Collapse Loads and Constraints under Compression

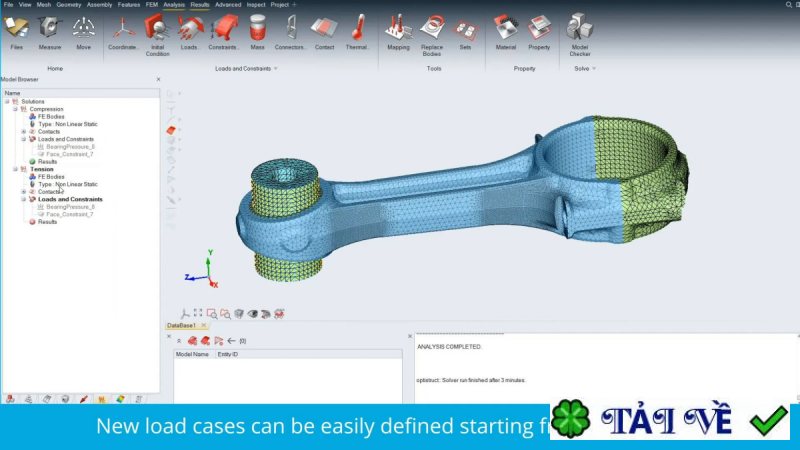click(x=23, y=139)
